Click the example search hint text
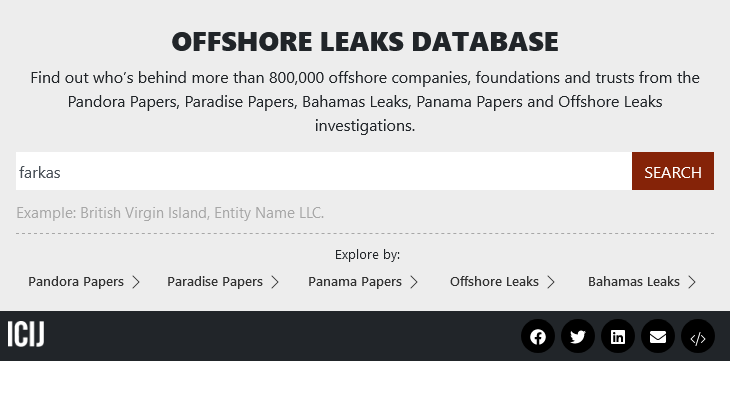Viewport: 730px width, 400px height. pyautogui.click(x=170, y=213)
